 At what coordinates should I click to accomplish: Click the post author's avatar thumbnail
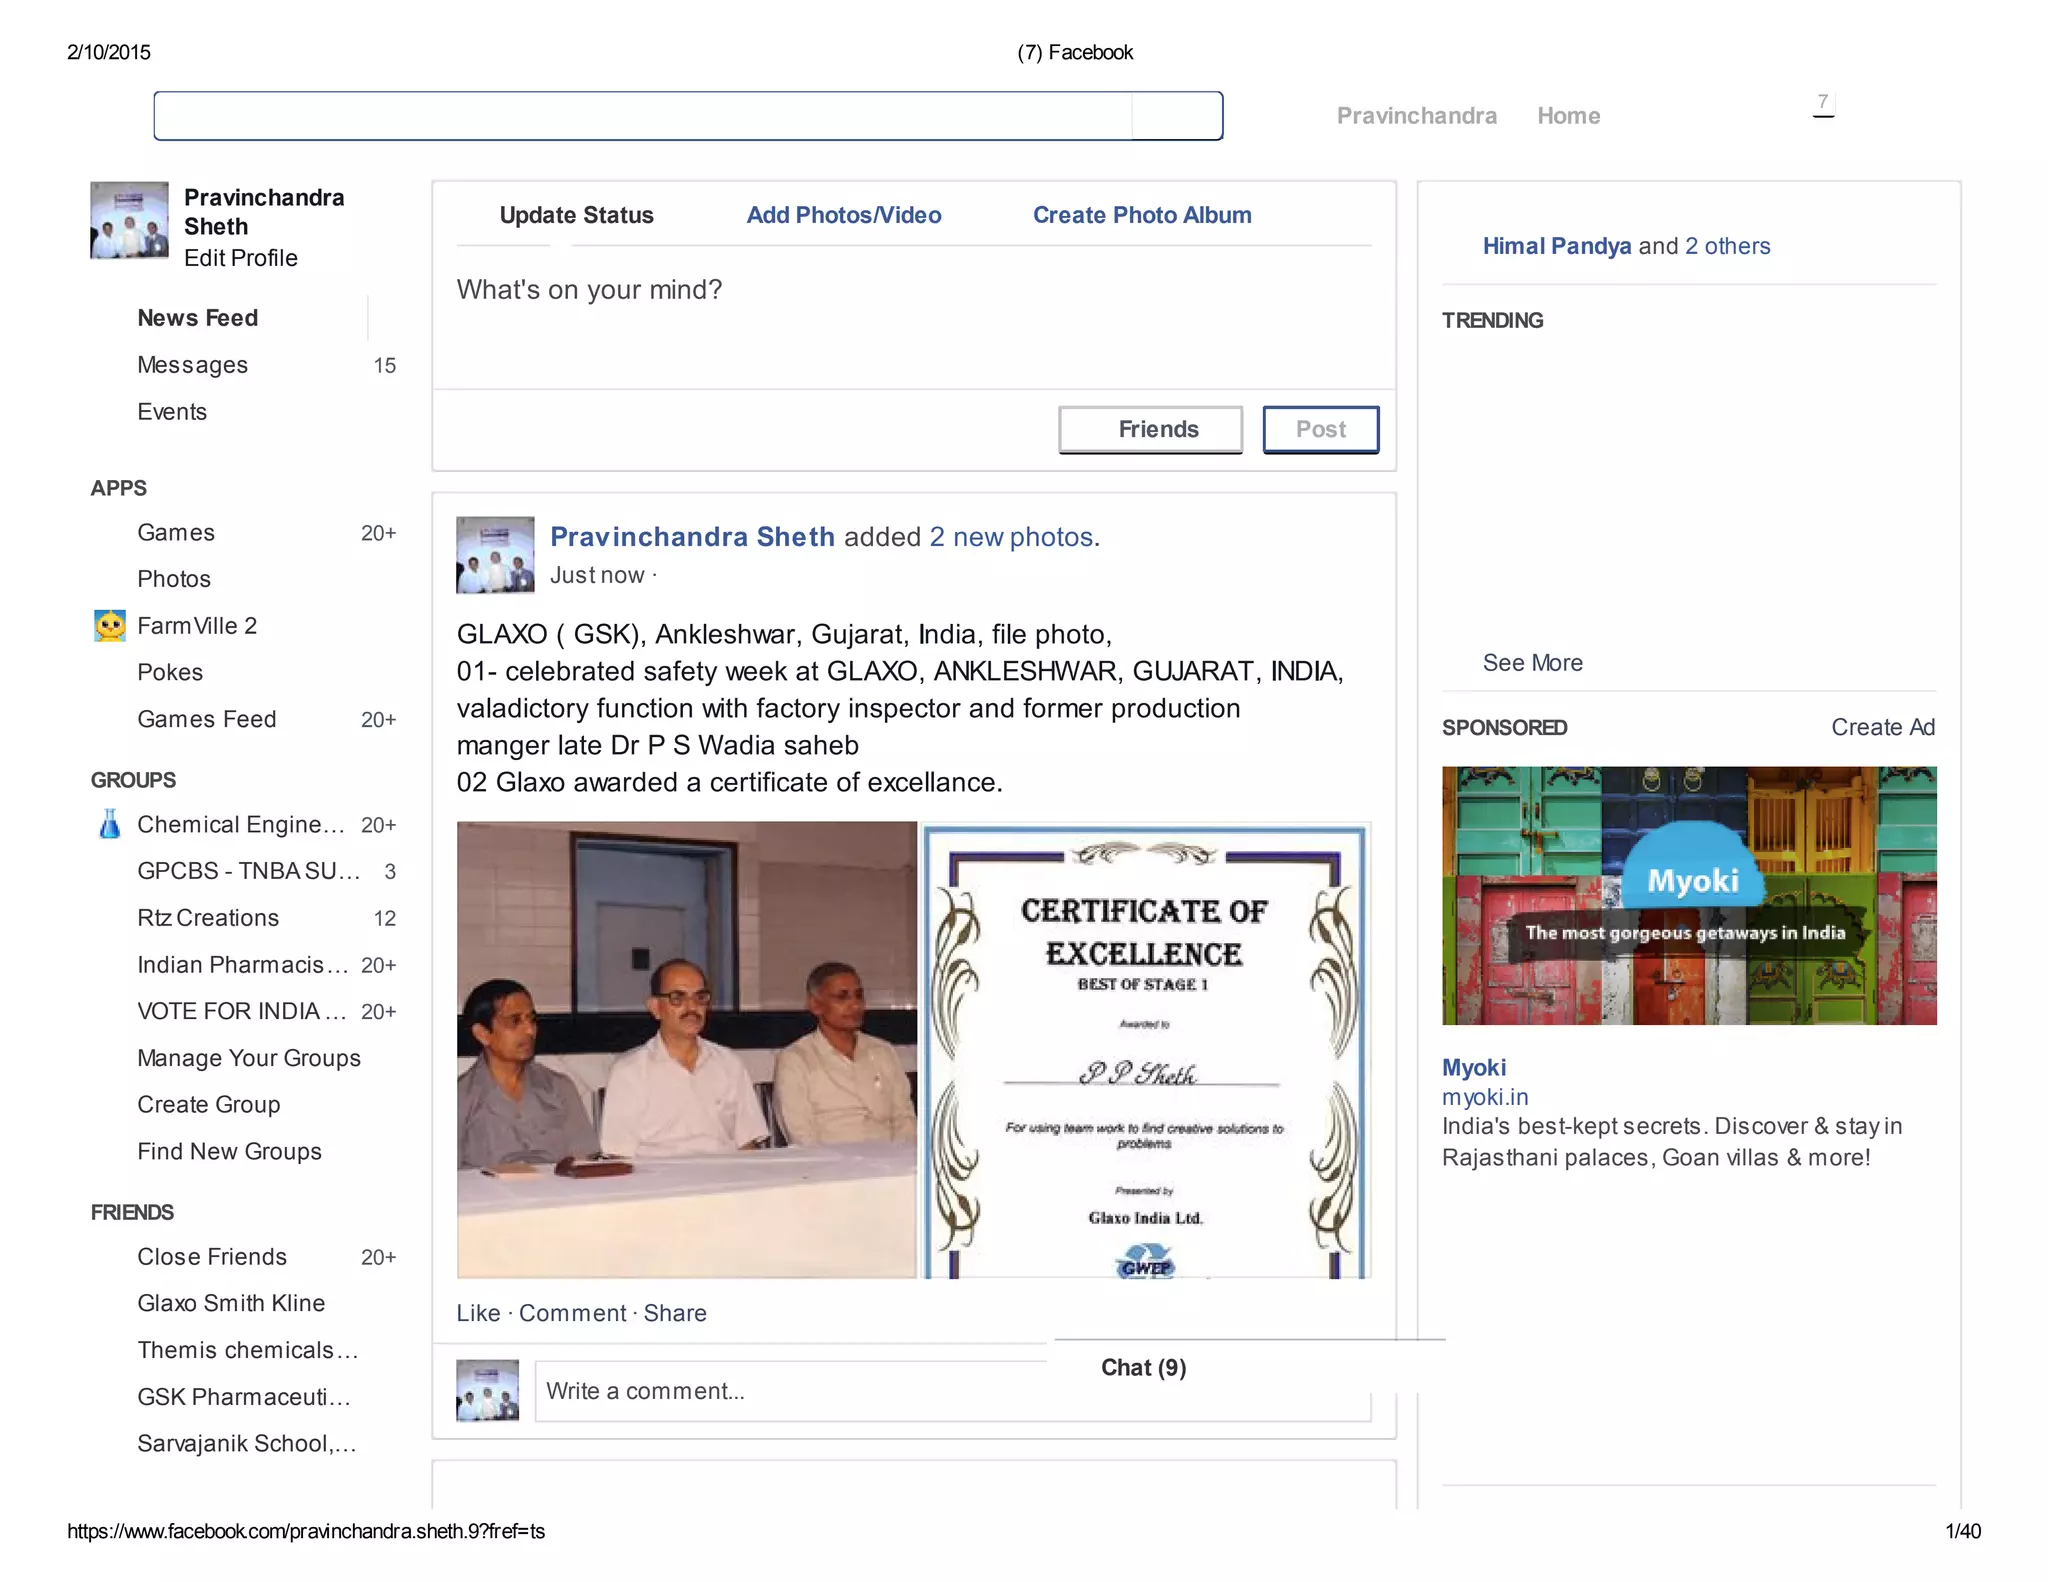point(495,555)
